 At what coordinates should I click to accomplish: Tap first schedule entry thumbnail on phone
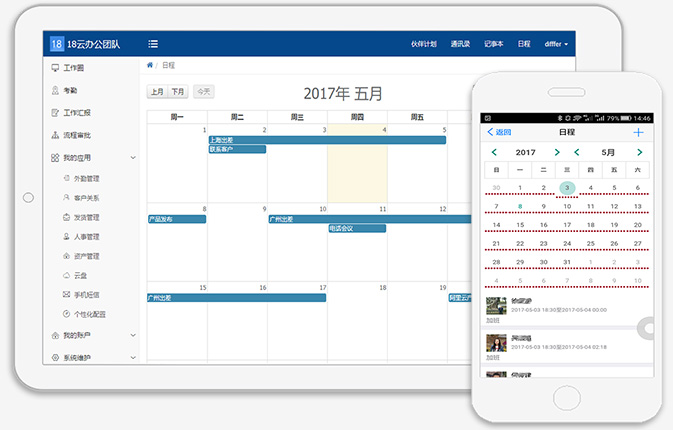coord(496,306)
